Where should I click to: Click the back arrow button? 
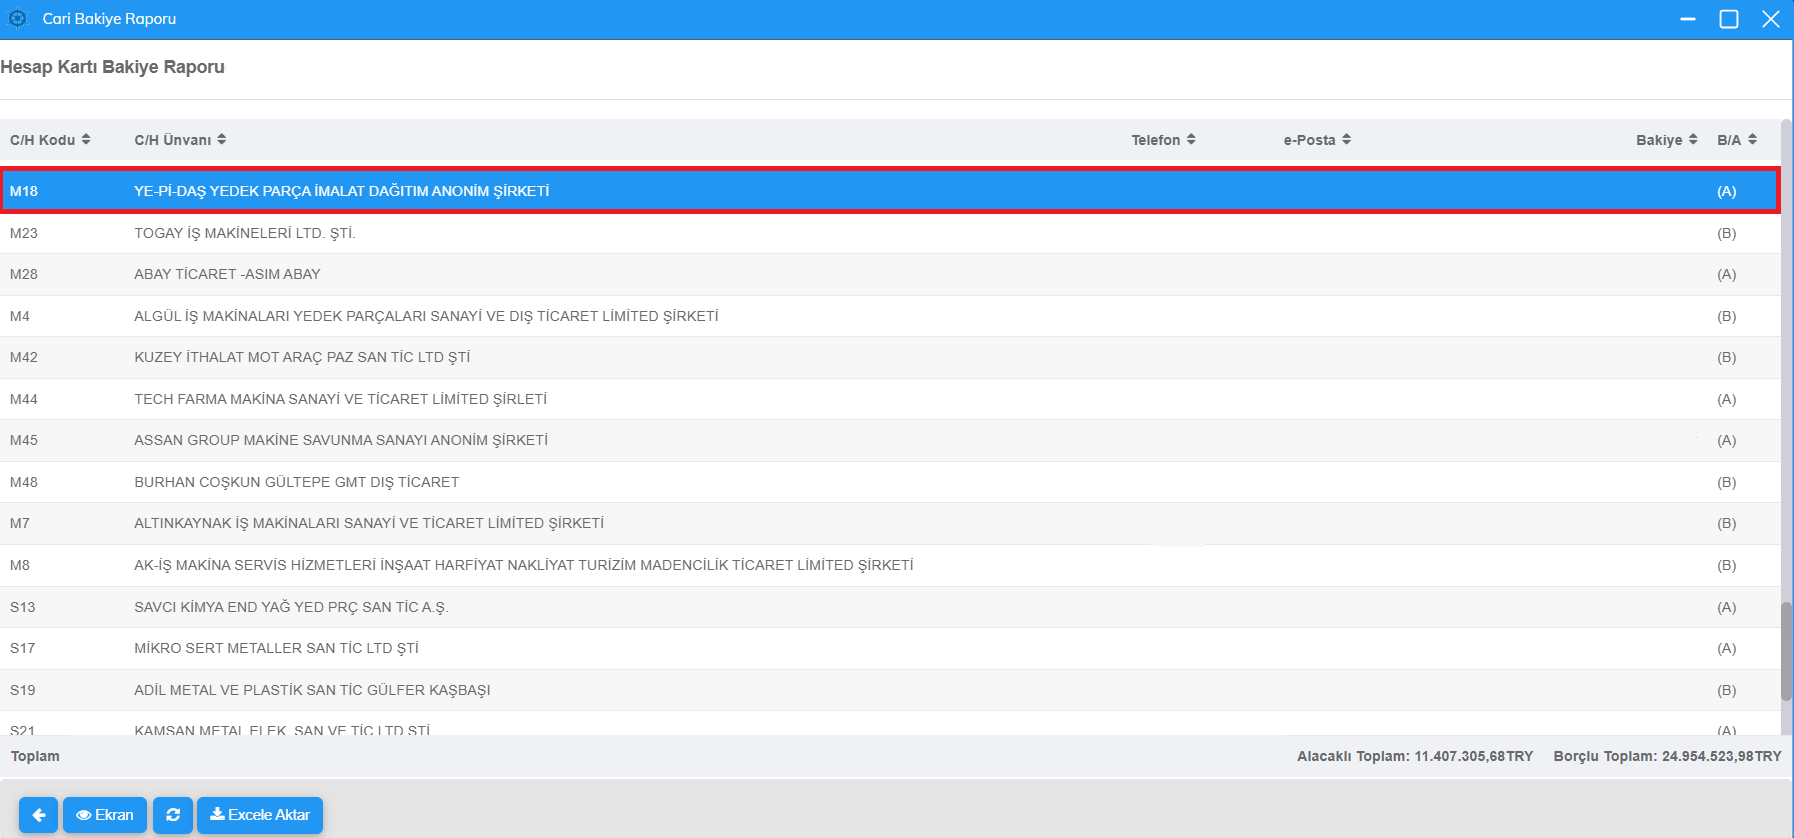[x=38, y=815]
